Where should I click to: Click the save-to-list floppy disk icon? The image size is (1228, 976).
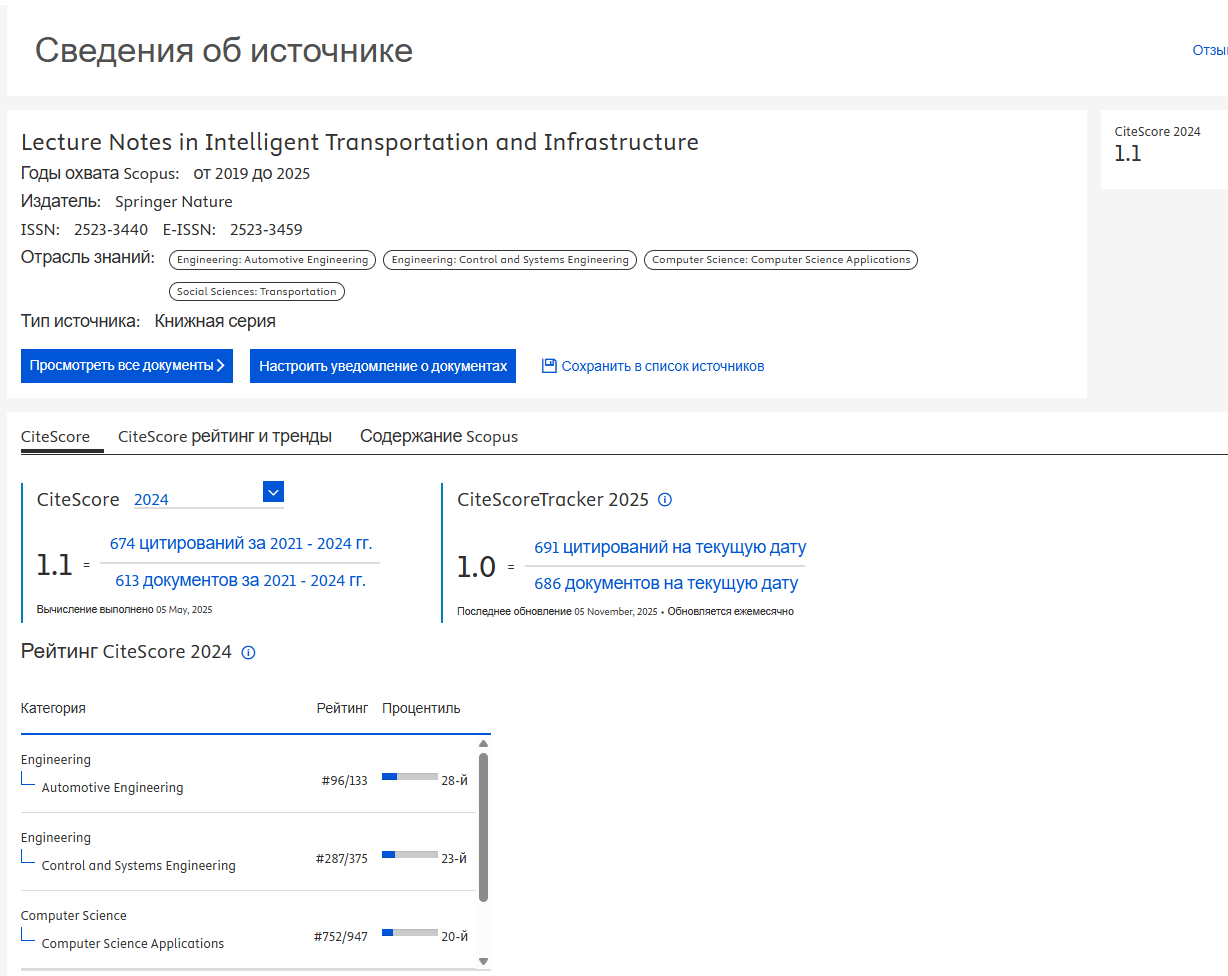(x=549, y=366)
